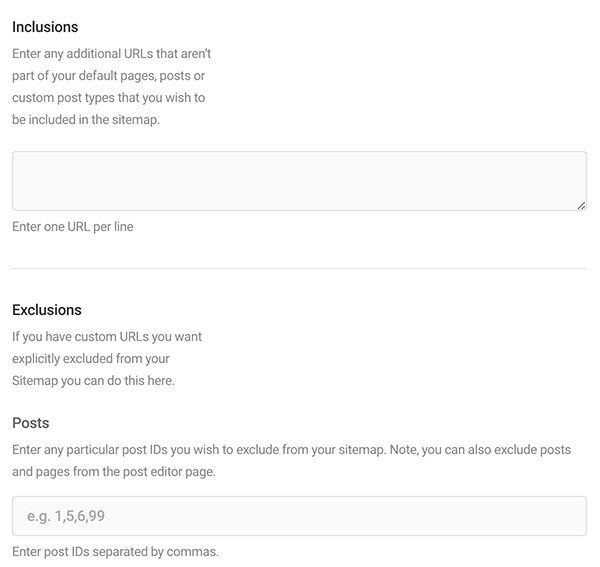600x567 pixels.
Task: Click the phrase "Note, you can also exclude posts"
Action: (480, 450)
